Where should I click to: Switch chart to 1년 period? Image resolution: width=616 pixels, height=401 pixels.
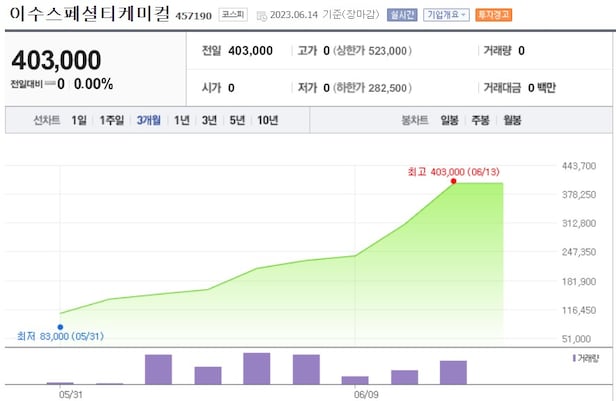[182, 120]
